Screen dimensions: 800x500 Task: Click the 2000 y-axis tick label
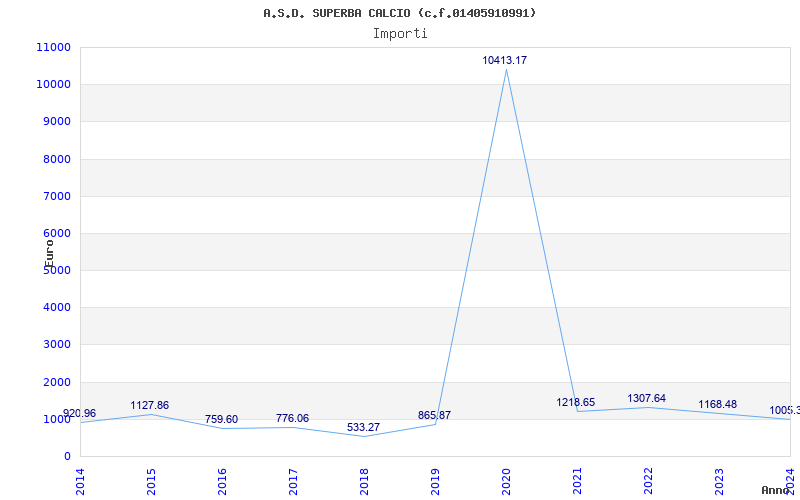click(x=56, y=382)
